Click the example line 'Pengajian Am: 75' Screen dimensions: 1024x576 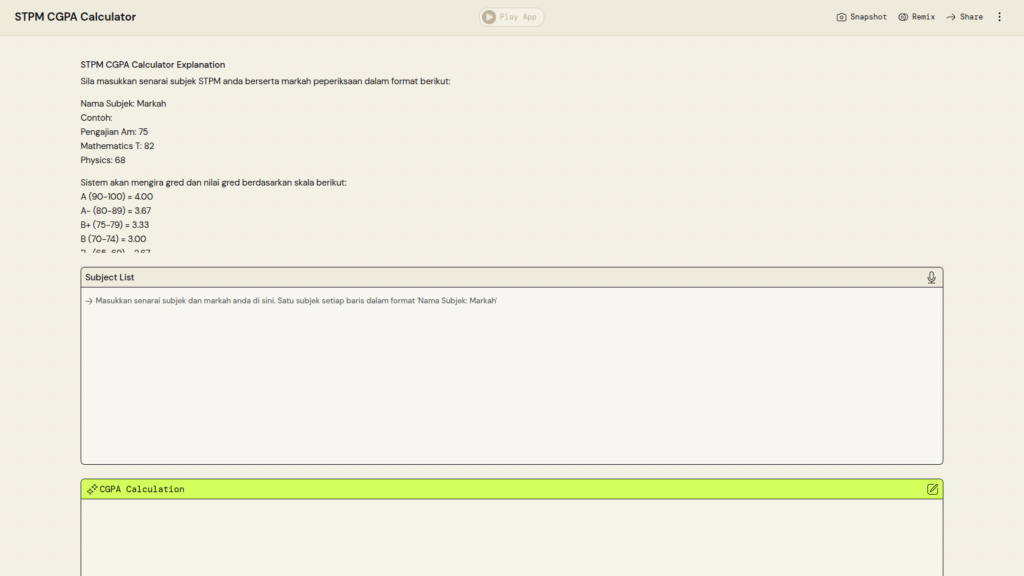pos(114,132)
